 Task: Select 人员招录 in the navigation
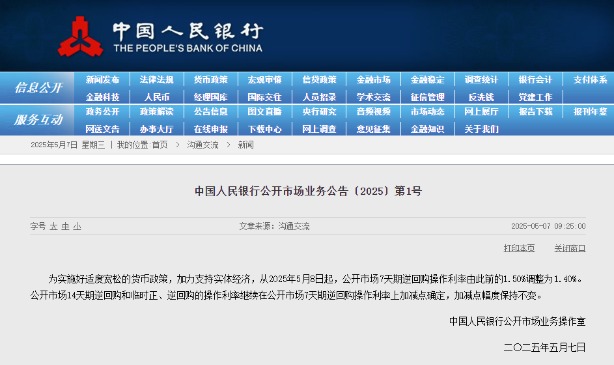(319, 97)
